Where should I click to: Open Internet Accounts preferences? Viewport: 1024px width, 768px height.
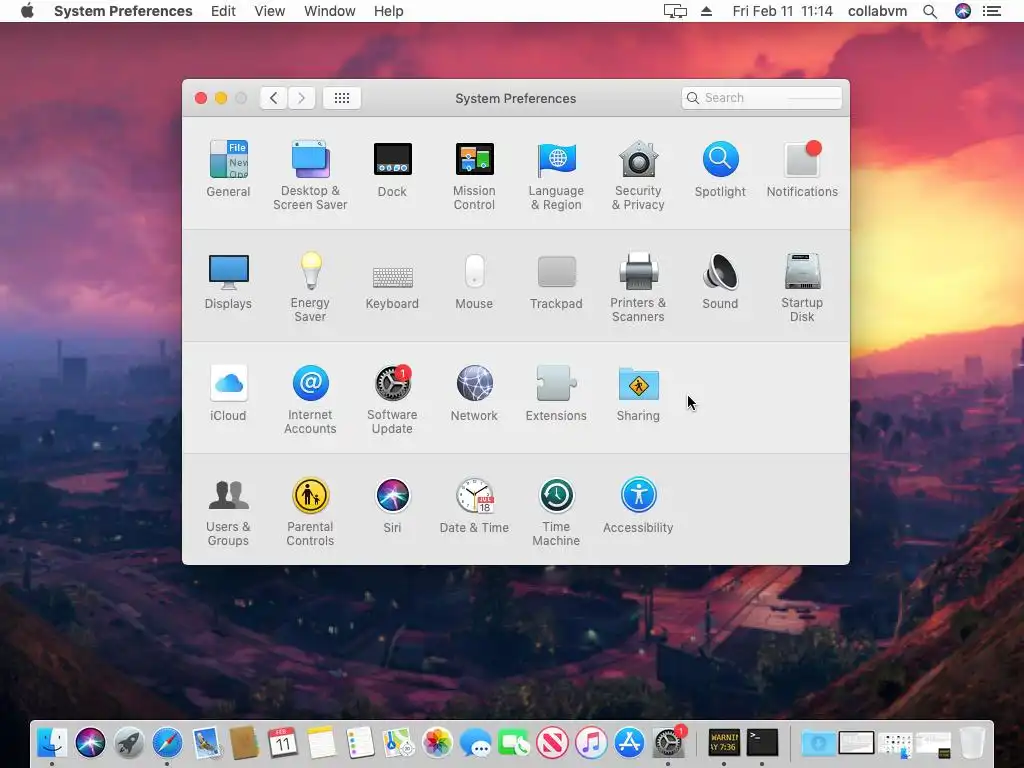click(x=310, y=400)
